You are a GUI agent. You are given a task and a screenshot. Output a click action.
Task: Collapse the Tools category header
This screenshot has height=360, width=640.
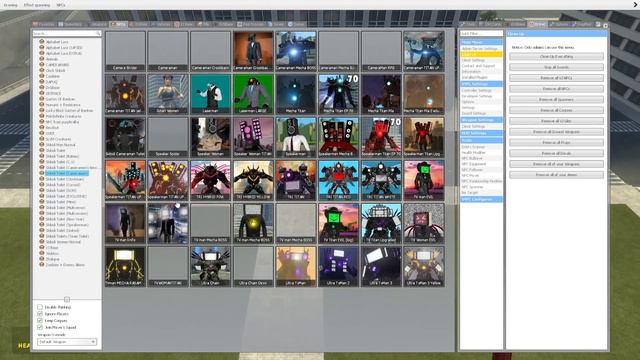pyautogui.click(x=481, y=140)
